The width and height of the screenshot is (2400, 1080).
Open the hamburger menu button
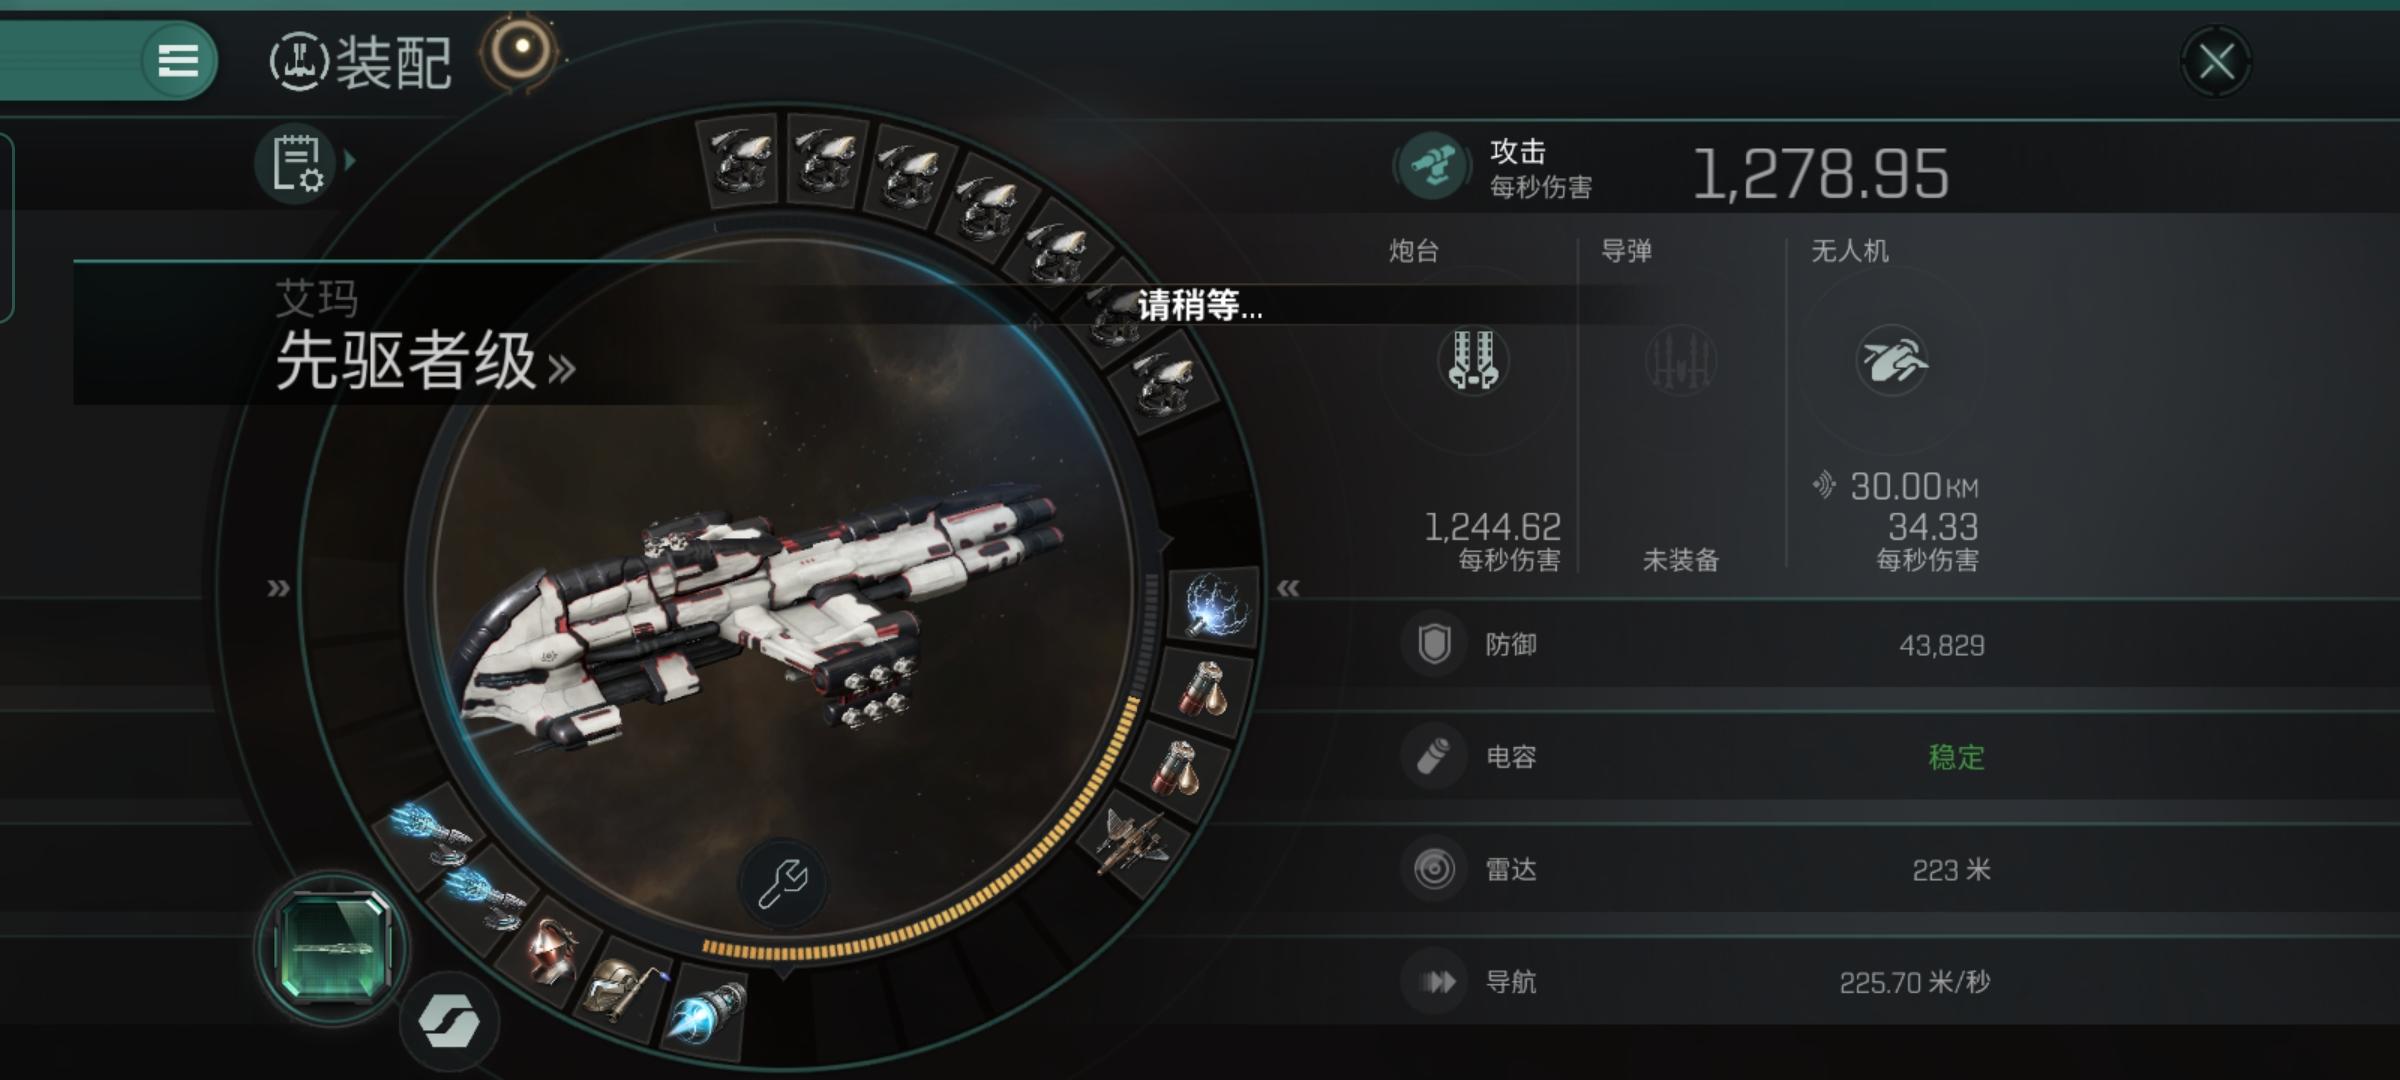[x=178, y=61]
